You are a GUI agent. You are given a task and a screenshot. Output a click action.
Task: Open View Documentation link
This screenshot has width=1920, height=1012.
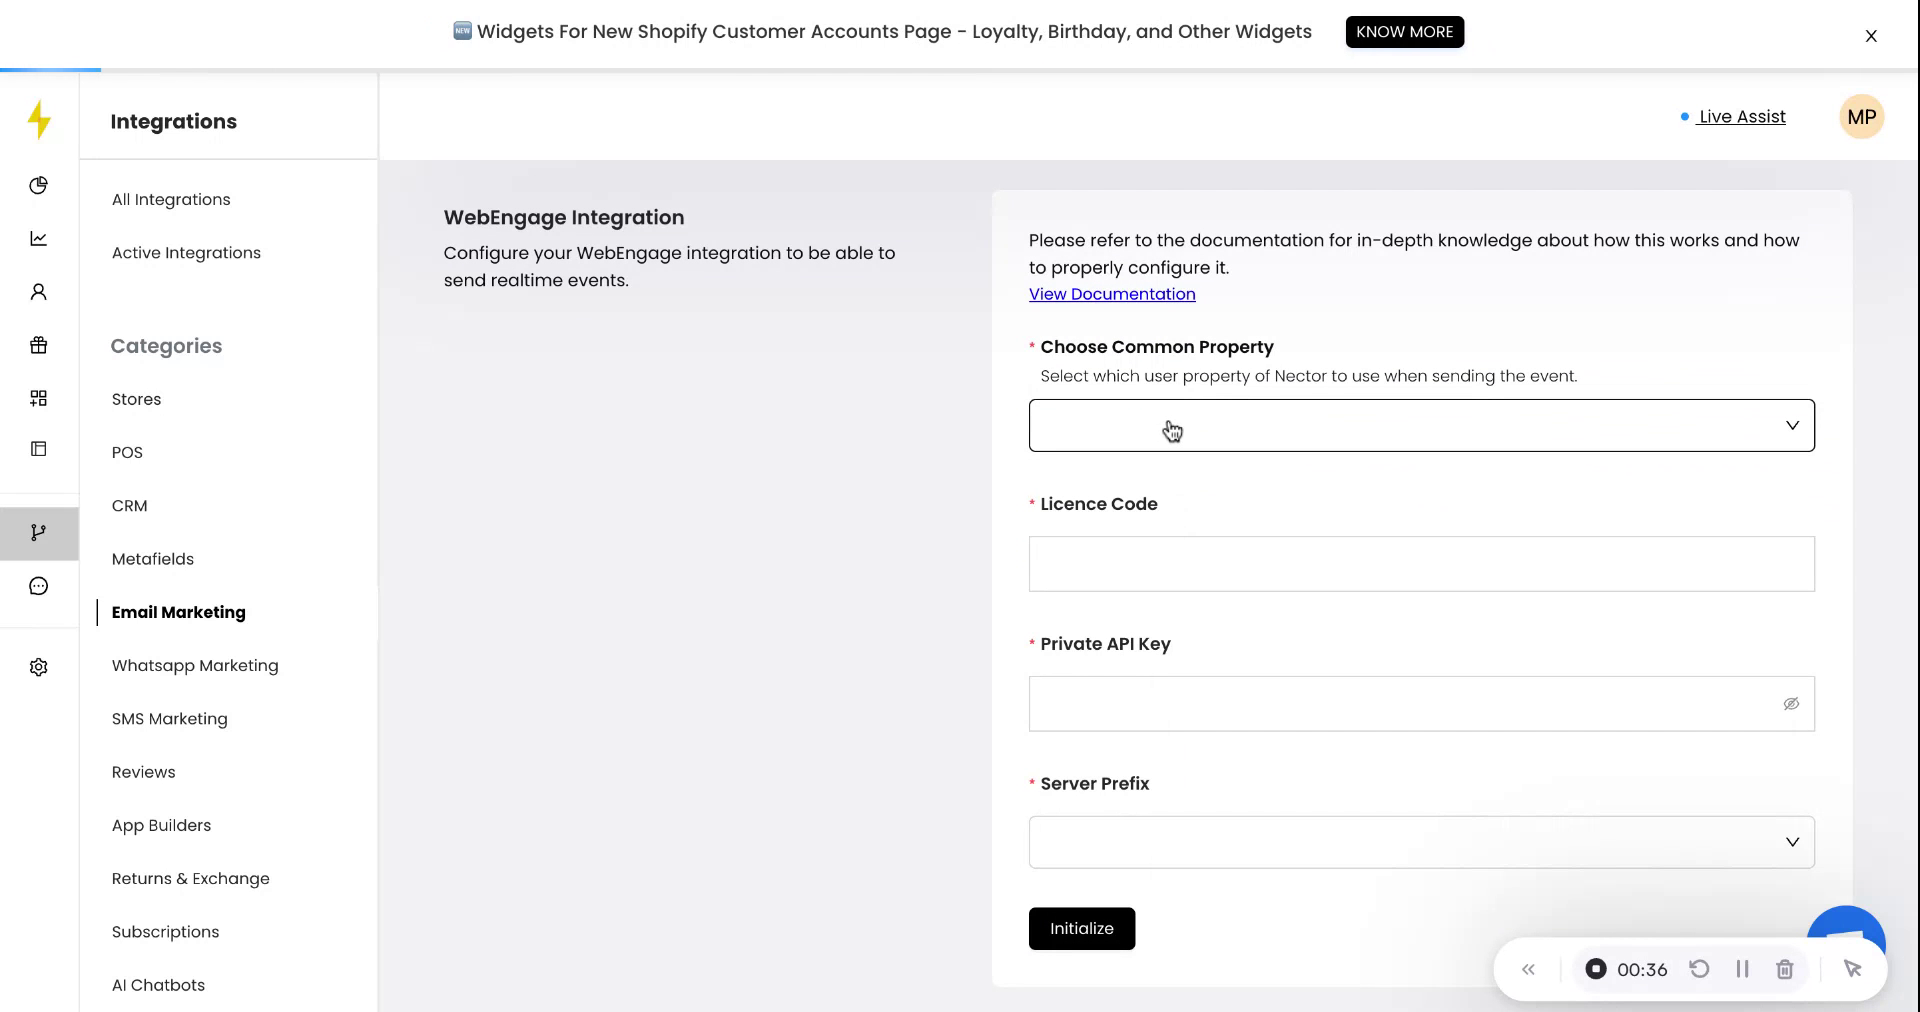(1111, 293)
